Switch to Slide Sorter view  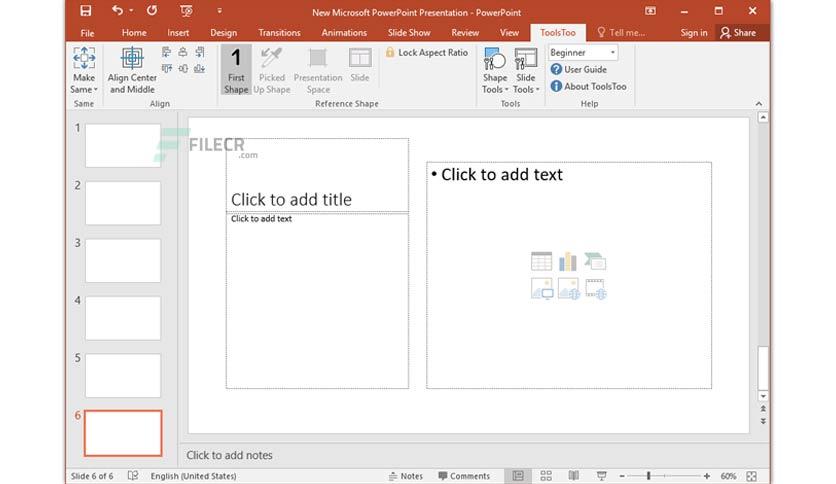(x=546, y=475)
